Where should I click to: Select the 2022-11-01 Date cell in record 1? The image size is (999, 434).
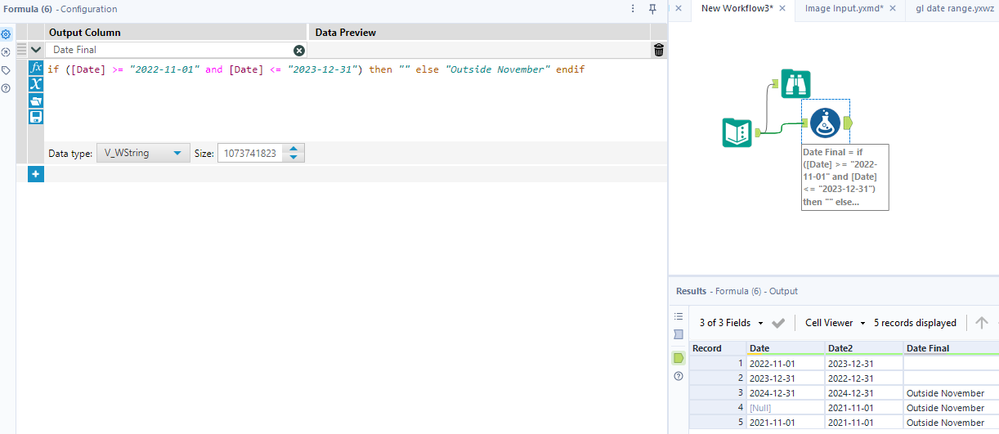[785, 363]
